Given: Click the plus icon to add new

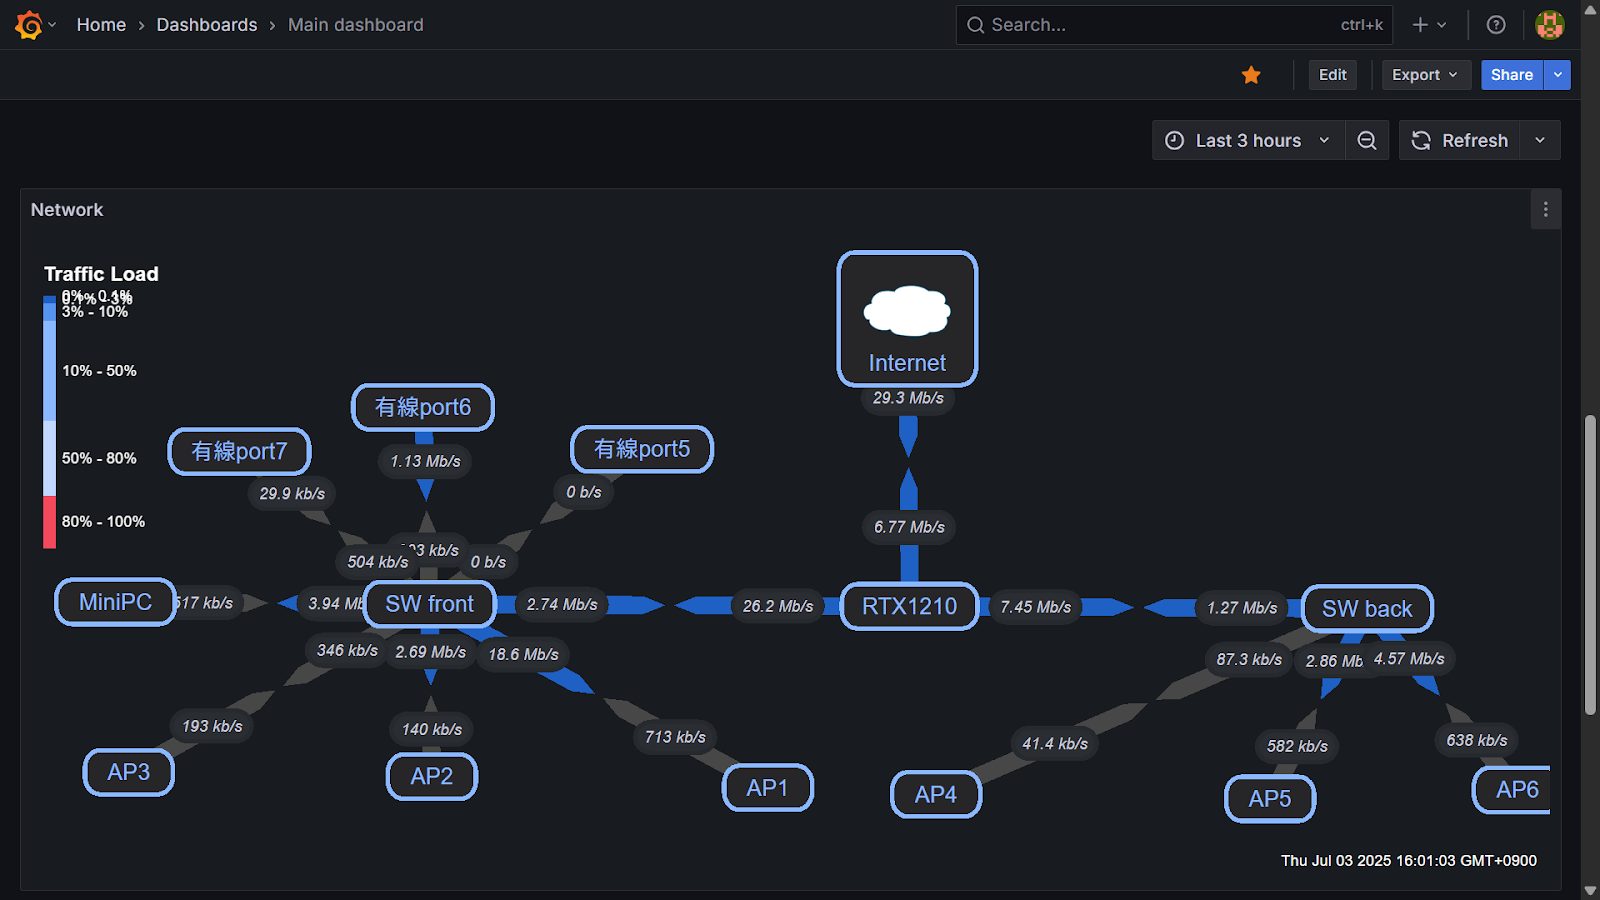Looking at the screenshot, I should [x=1420, y=25].
